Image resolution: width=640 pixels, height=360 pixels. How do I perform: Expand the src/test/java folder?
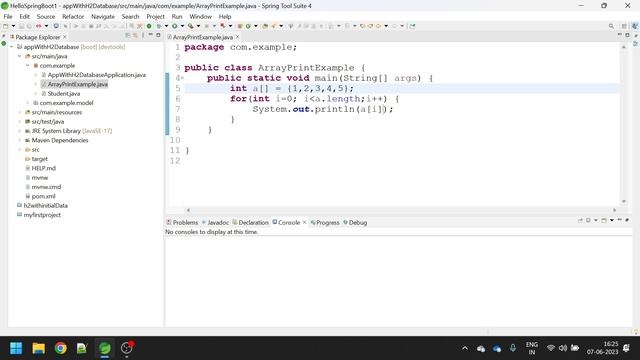coord(20,122)
